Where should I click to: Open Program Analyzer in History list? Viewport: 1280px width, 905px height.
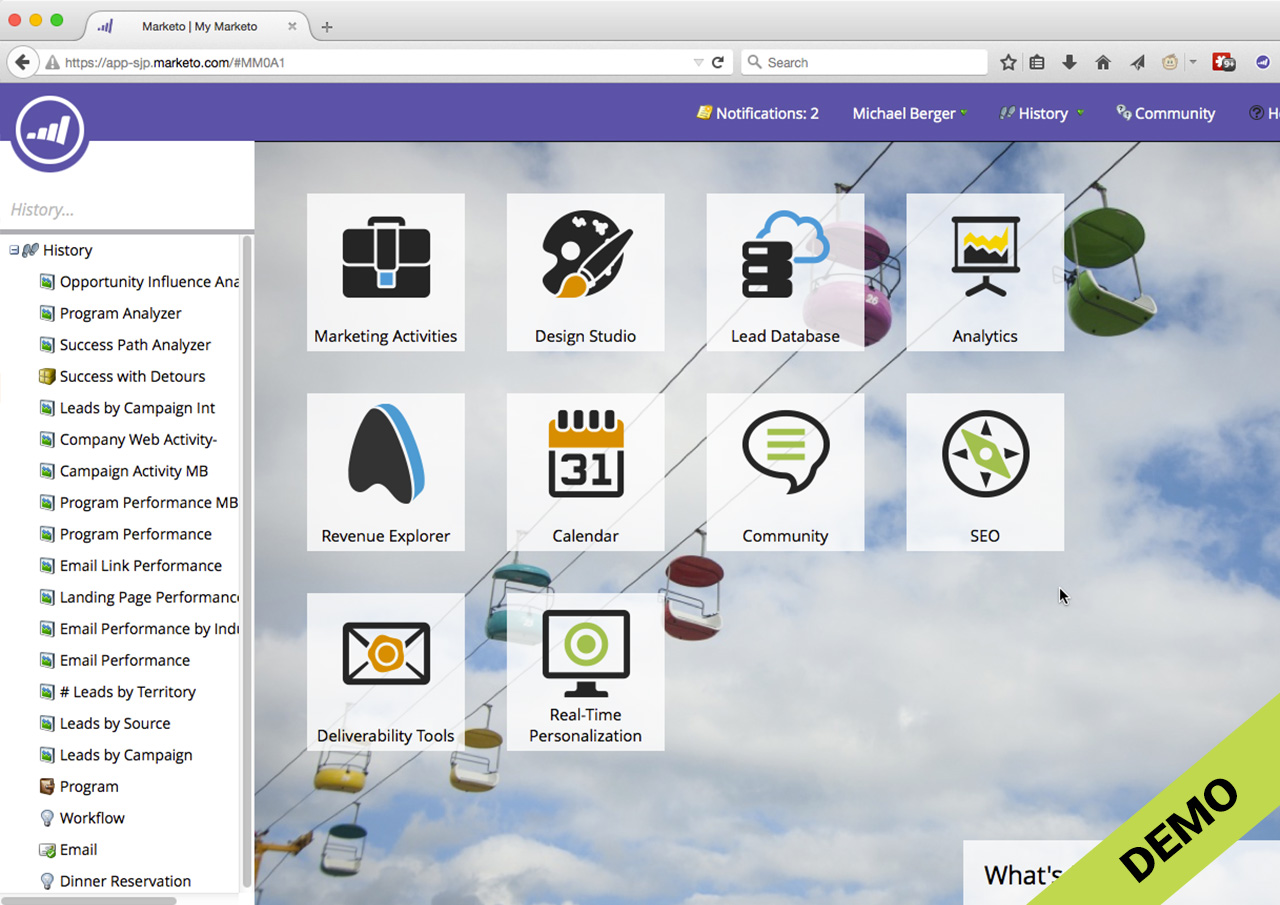(x=120, y=314)
